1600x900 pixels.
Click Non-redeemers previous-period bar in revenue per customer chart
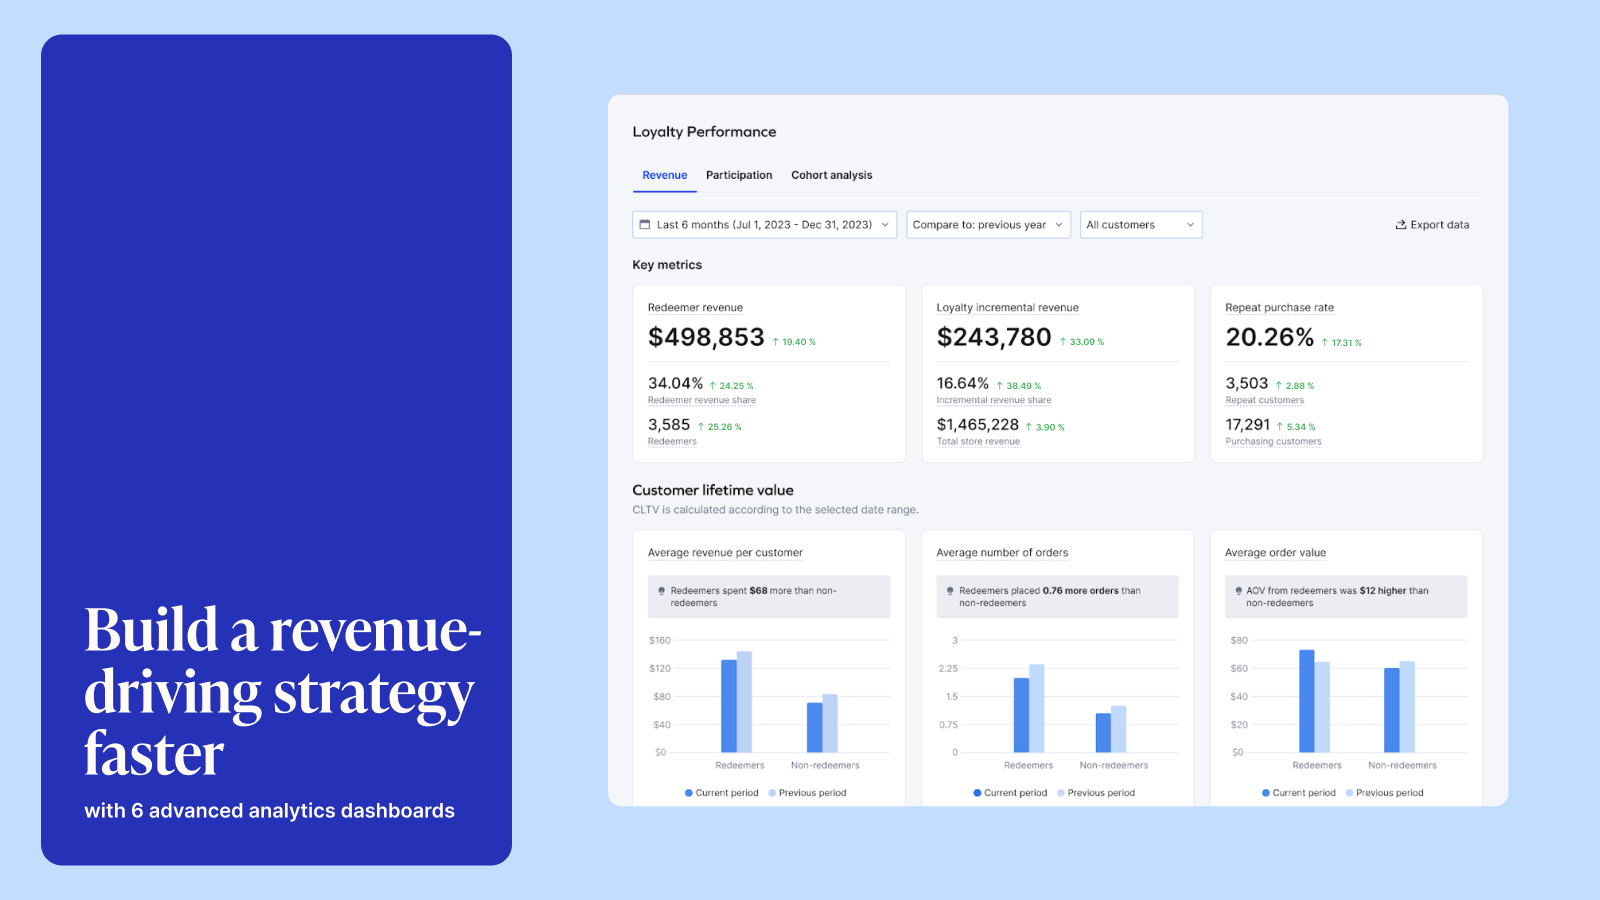pos(830,723)
